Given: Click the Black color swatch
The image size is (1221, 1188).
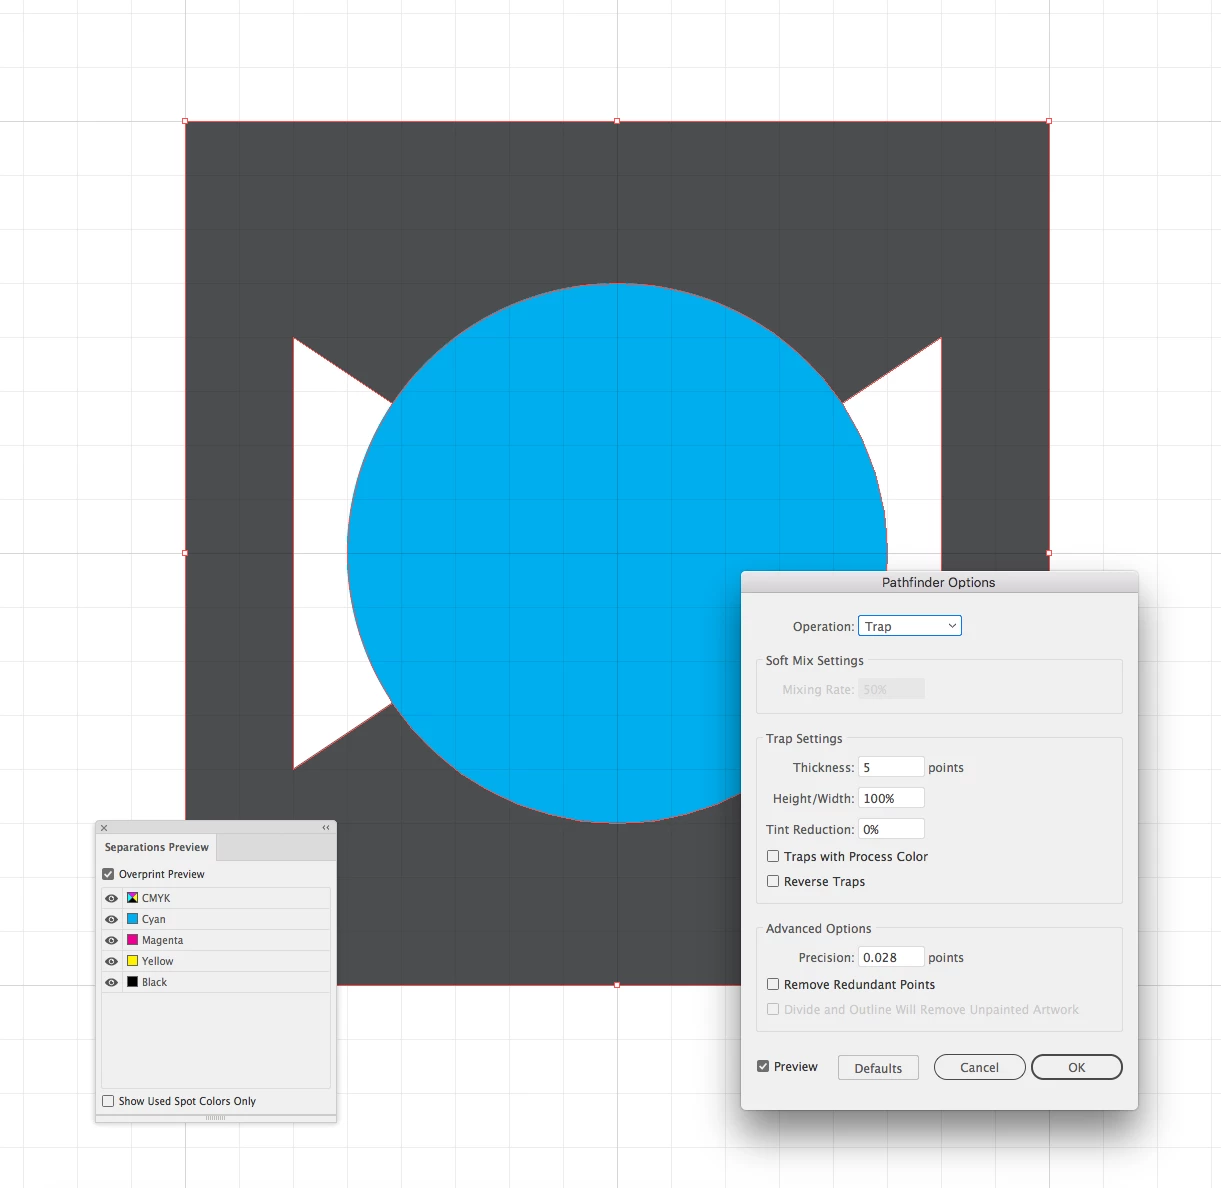Looking at the screenshot, I should coord(132,982).
